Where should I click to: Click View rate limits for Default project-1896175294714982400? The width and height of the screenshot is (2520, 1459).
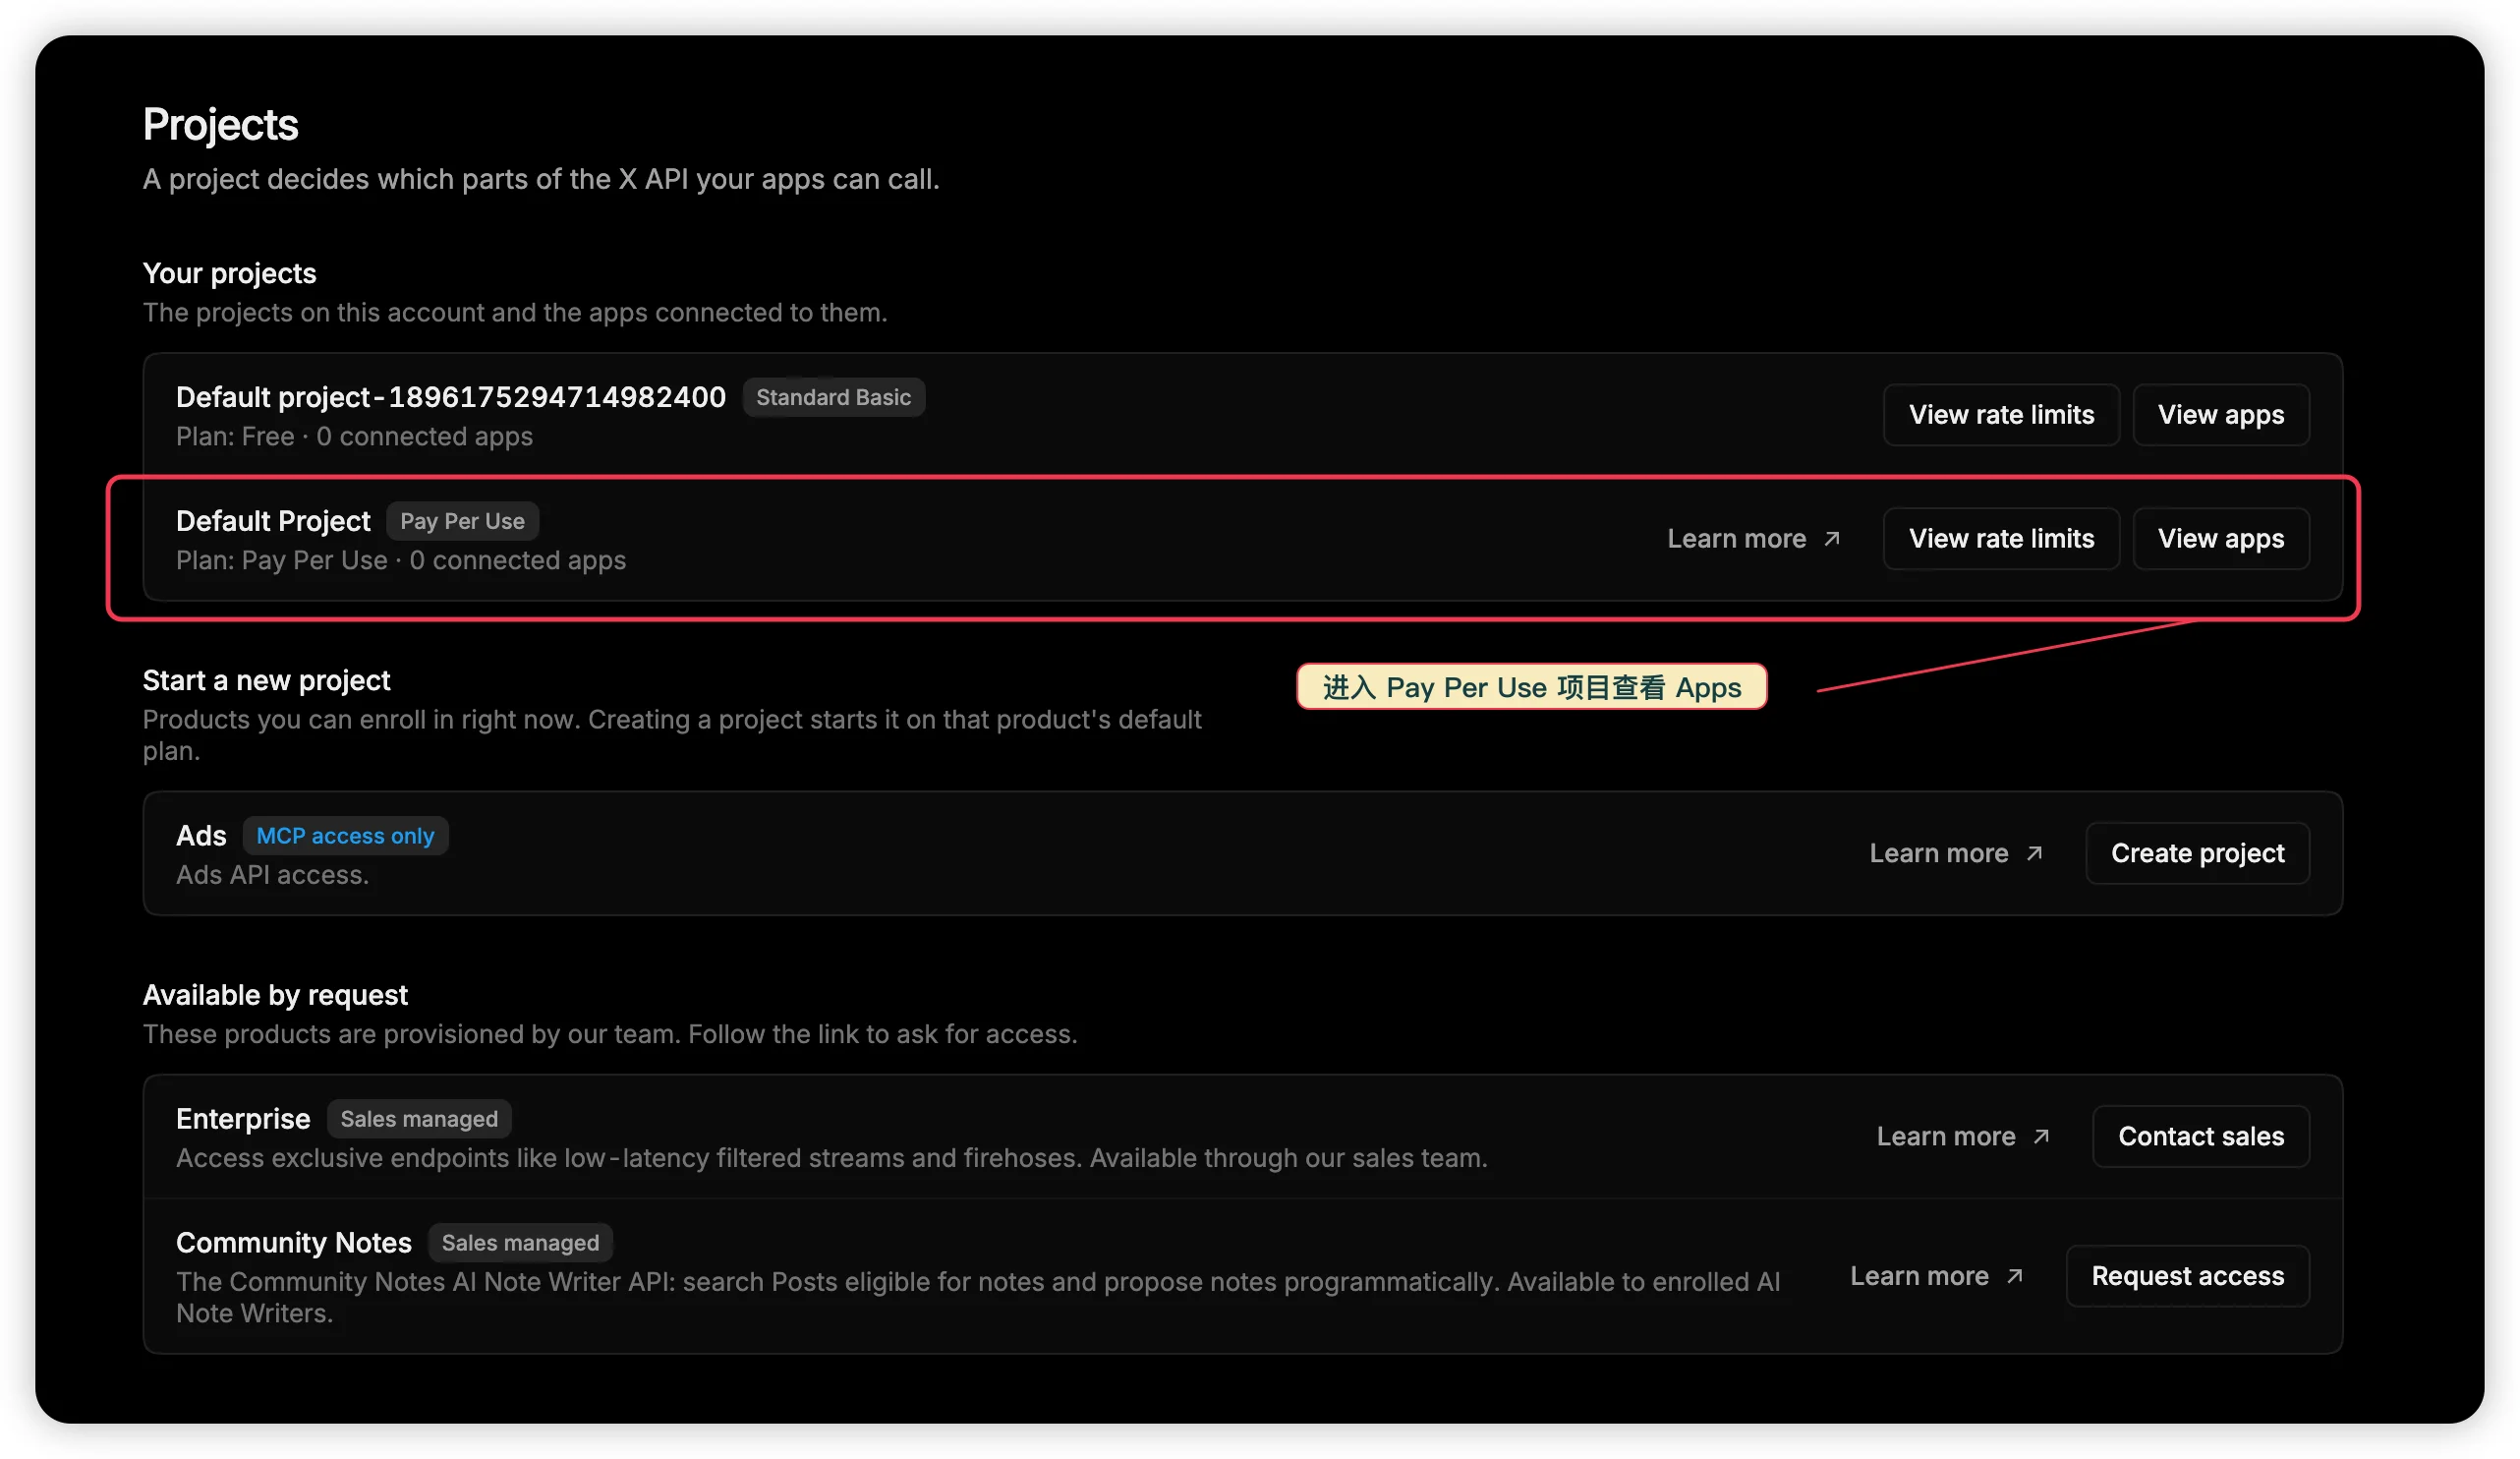[2001, 414]
